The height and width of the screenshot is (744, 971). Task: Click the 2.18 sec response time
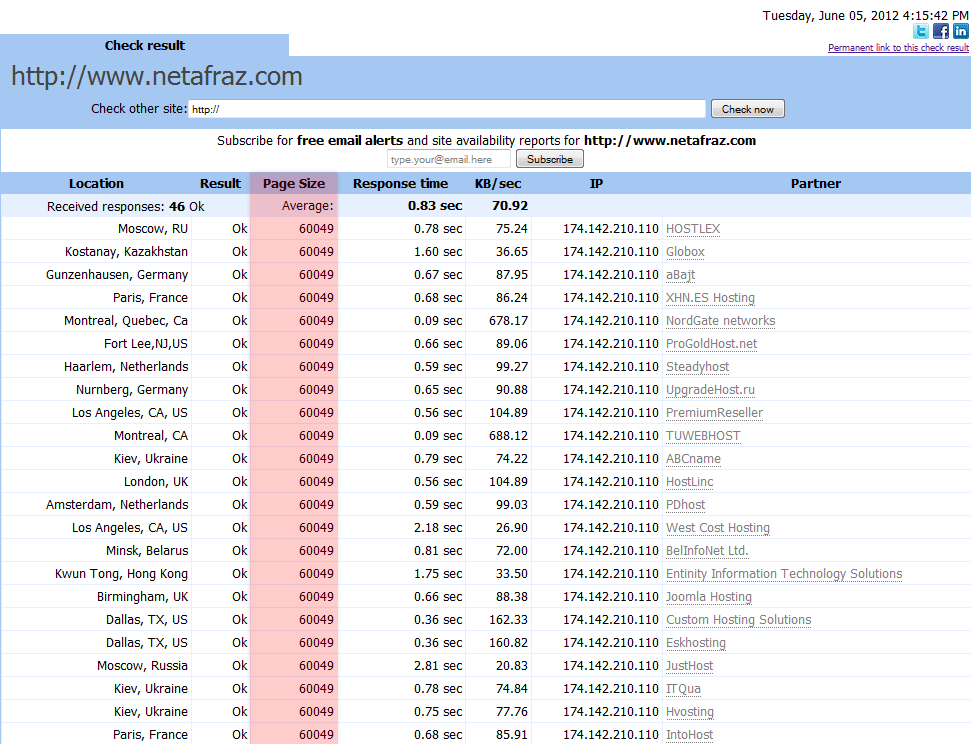[438, 527]
